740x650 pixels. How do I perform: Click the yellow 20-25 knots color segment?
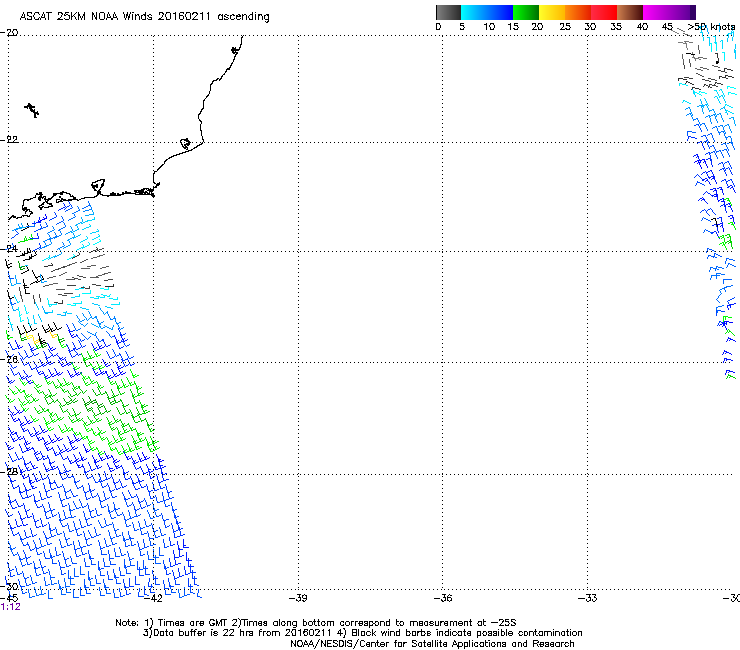[552, 12]
